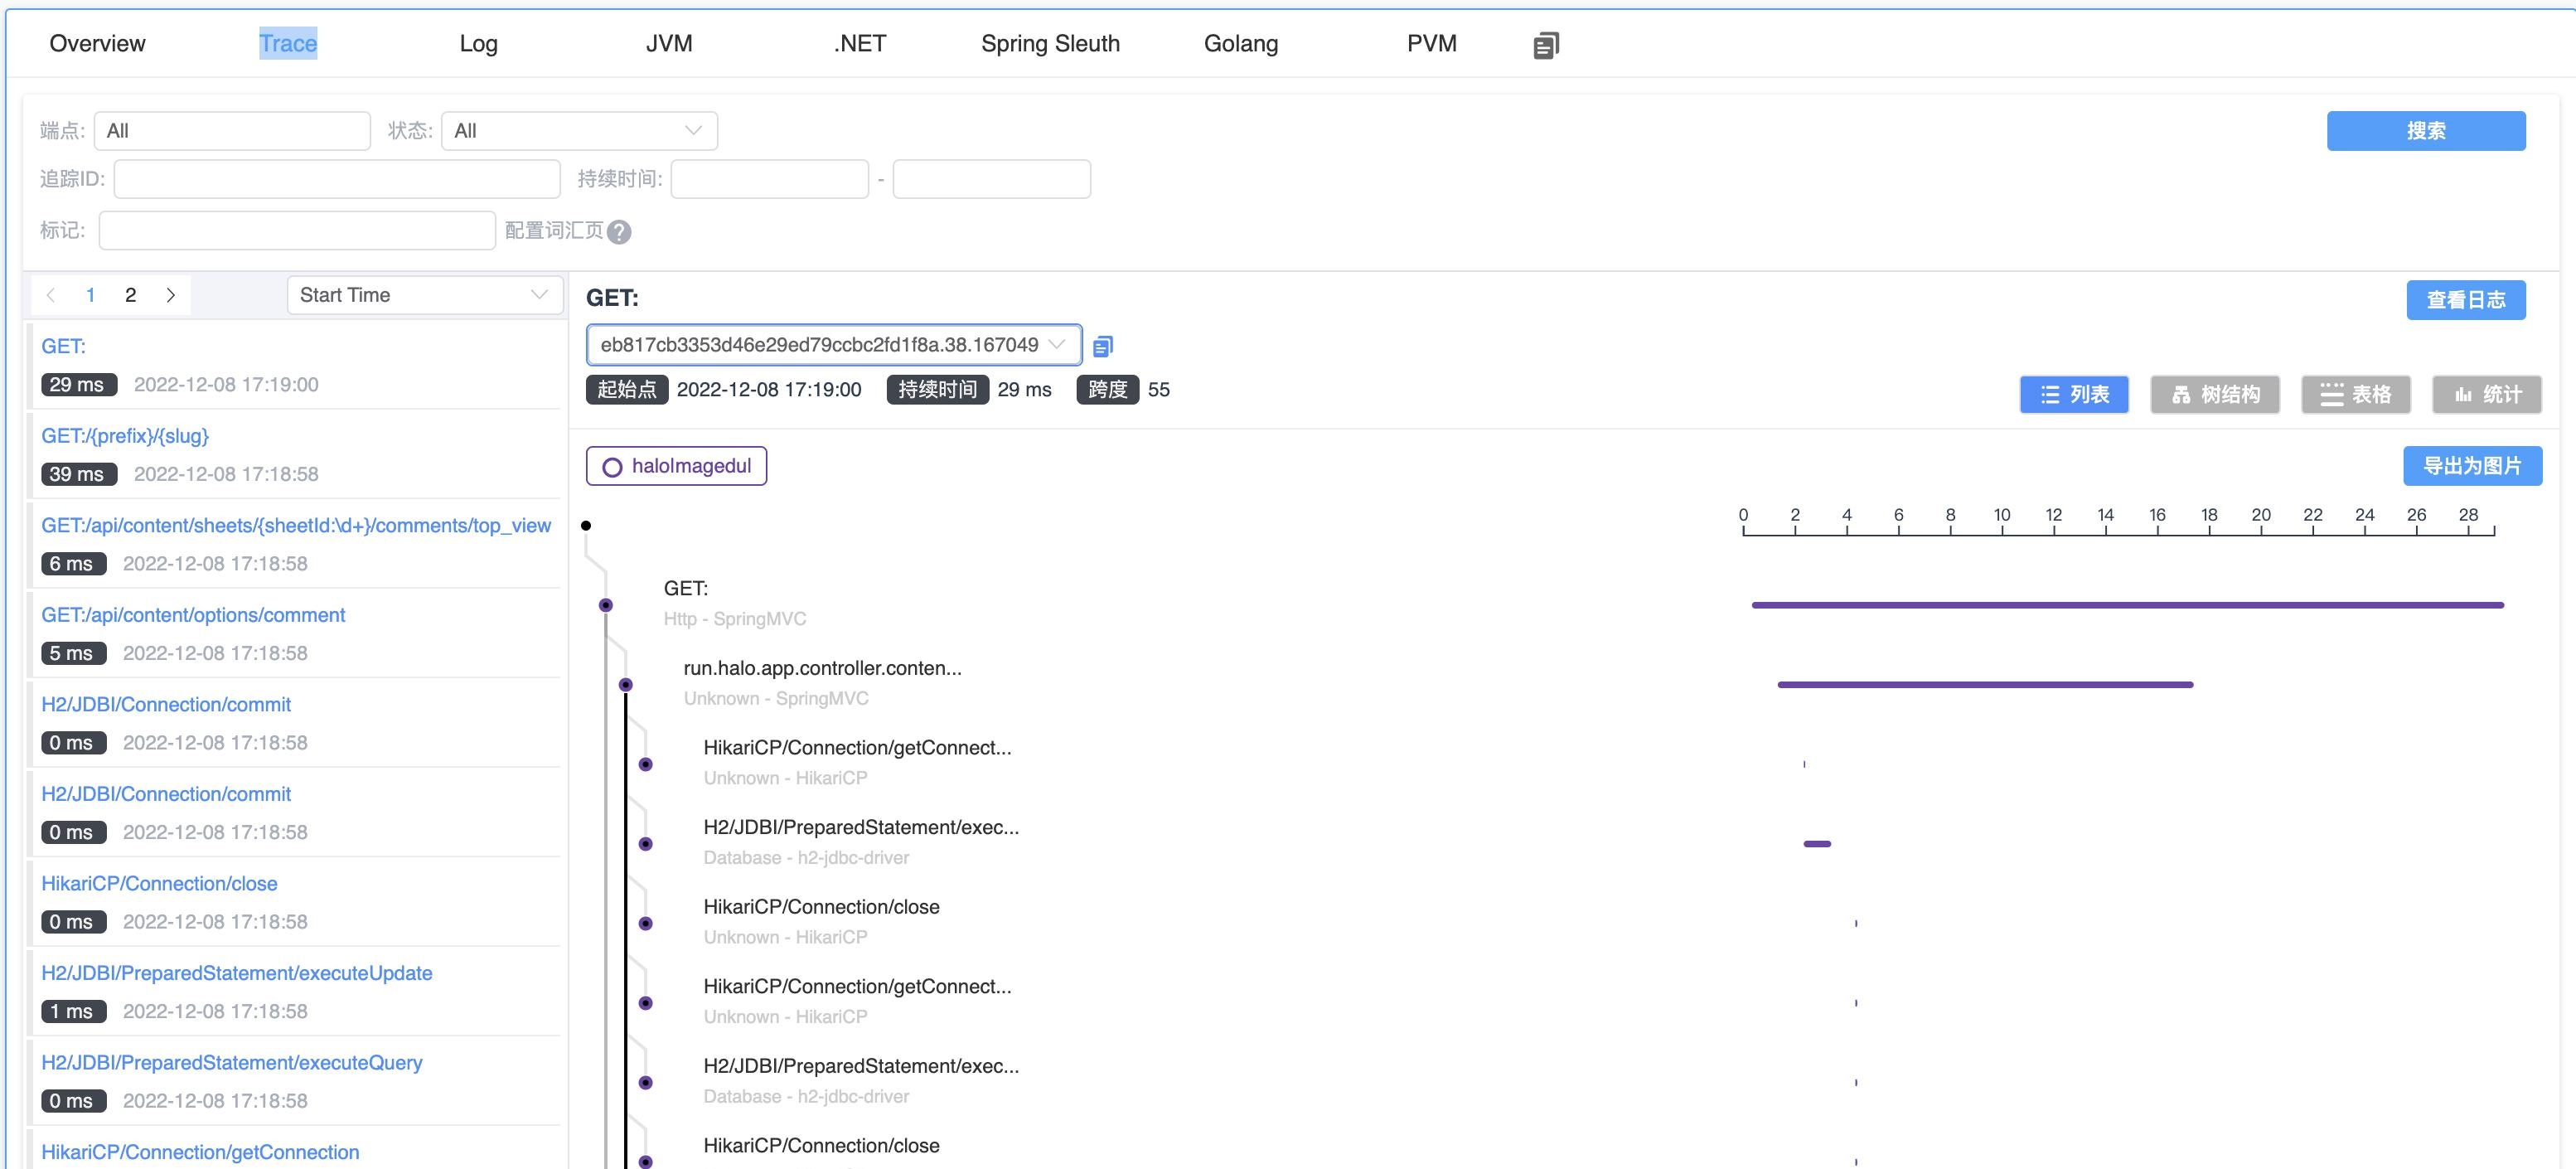The height and width of the screenshot is (1169, 2576).
Task: Go to previous page of trace list
Action: (x=51, y=295)
